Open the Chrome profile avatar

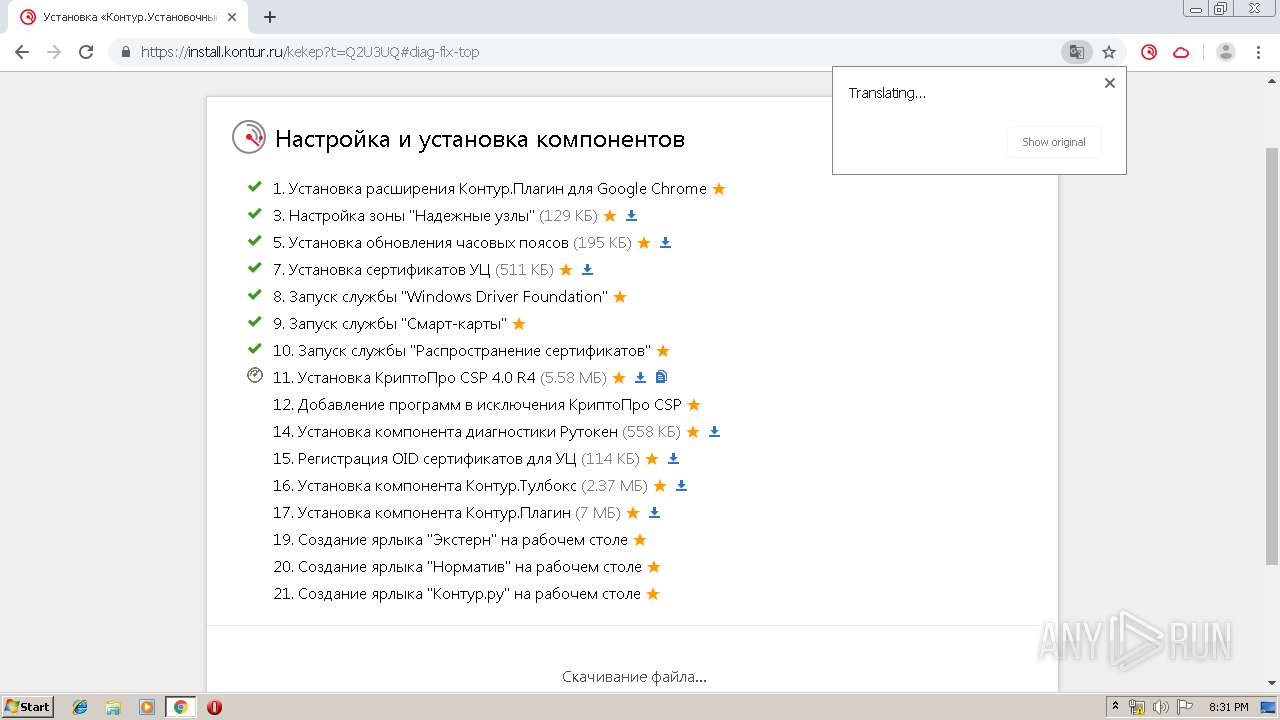tap(1225, 52)
